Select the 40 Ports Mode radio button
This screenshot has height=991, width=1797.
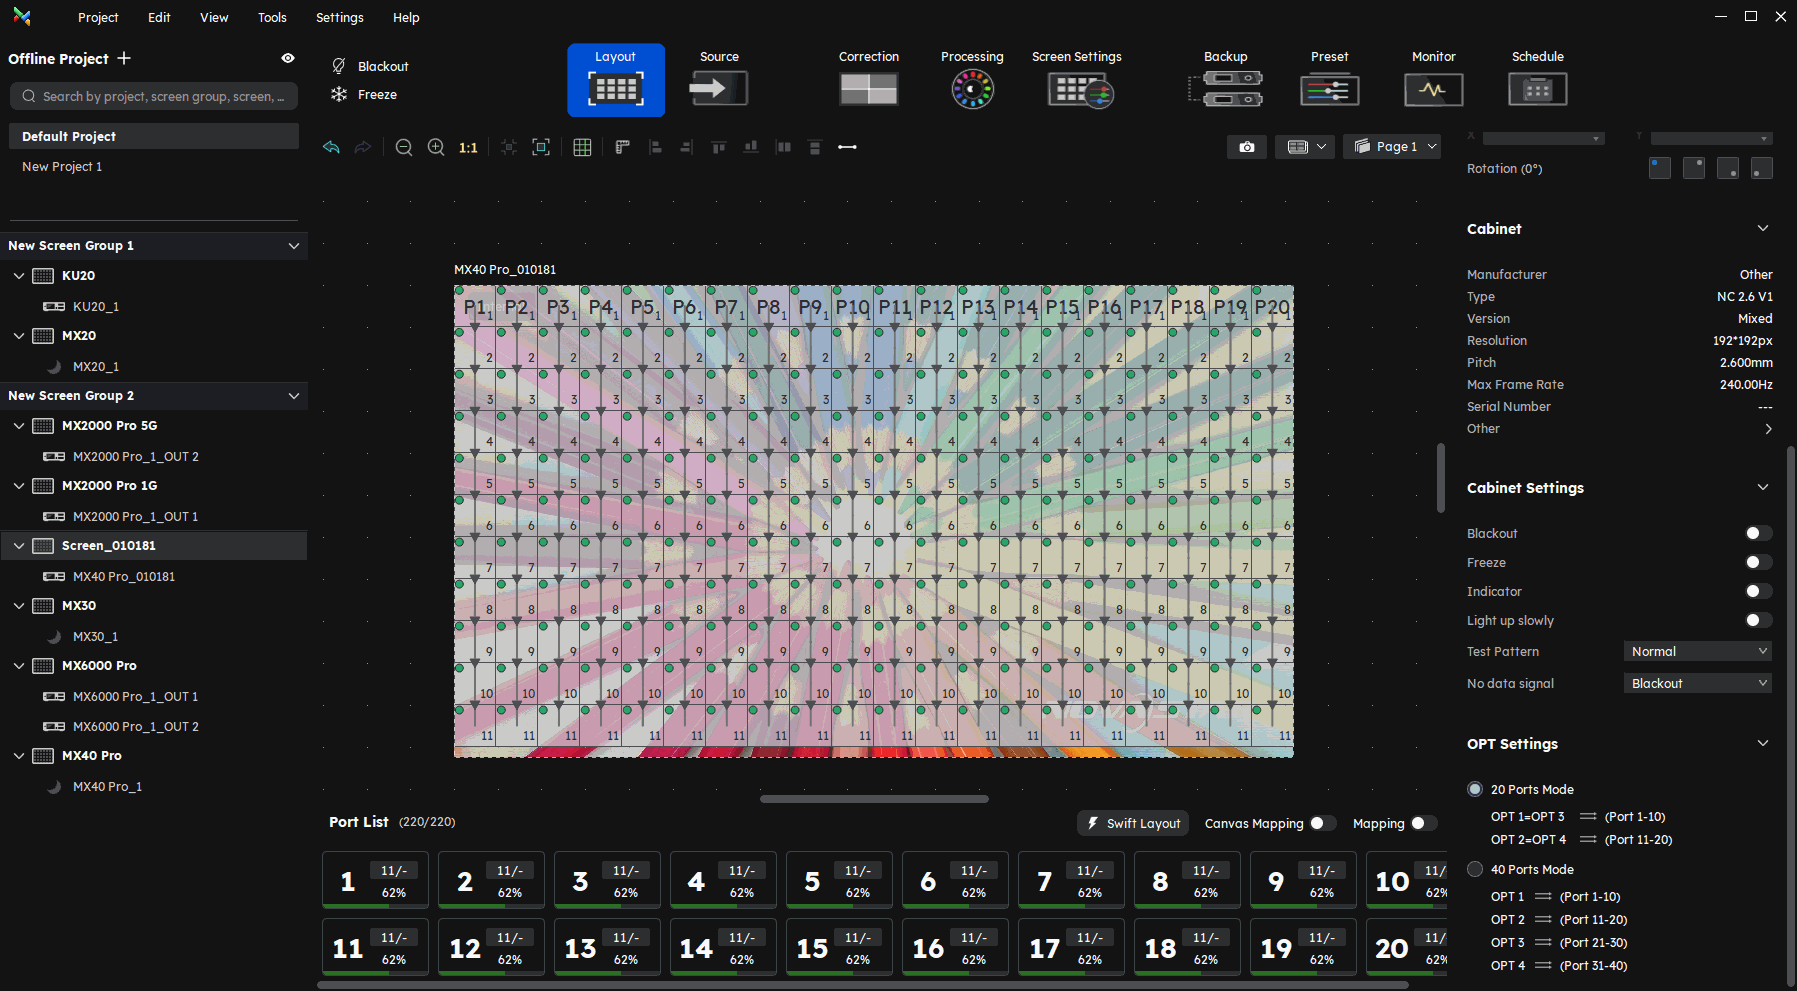pos(1475,869)
